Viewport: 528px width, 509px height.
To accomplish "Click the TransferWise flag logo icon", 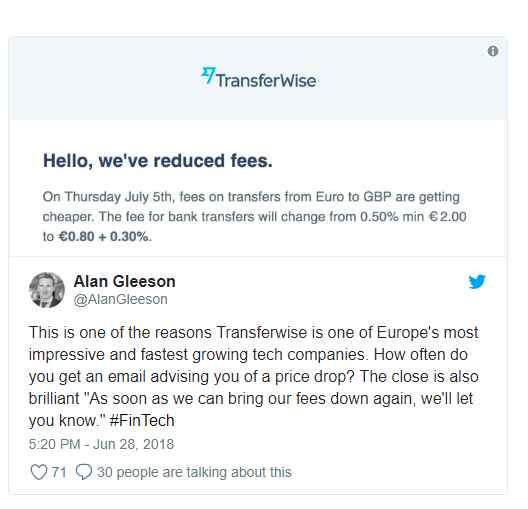I will pyautogui.click(x=208, y=75).
